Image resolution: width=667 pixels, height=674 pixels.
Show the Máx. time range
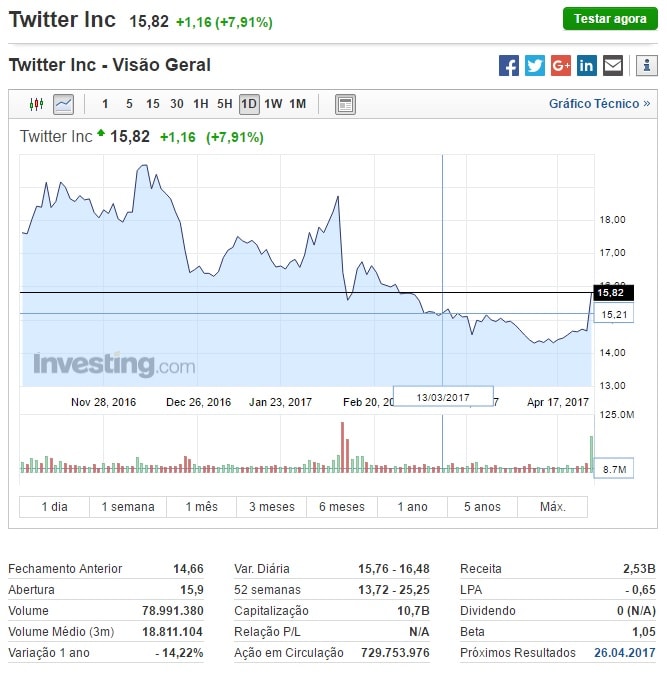(553, 507)
